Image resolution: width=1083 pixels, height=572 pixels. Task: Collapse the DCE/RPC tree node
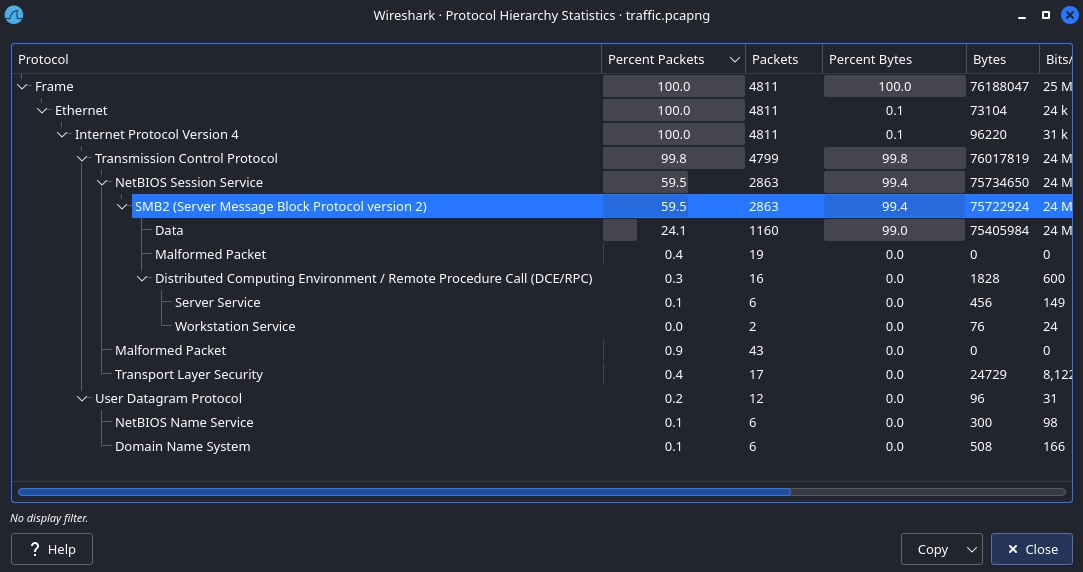pyautogui.click(x=142, y=279)
